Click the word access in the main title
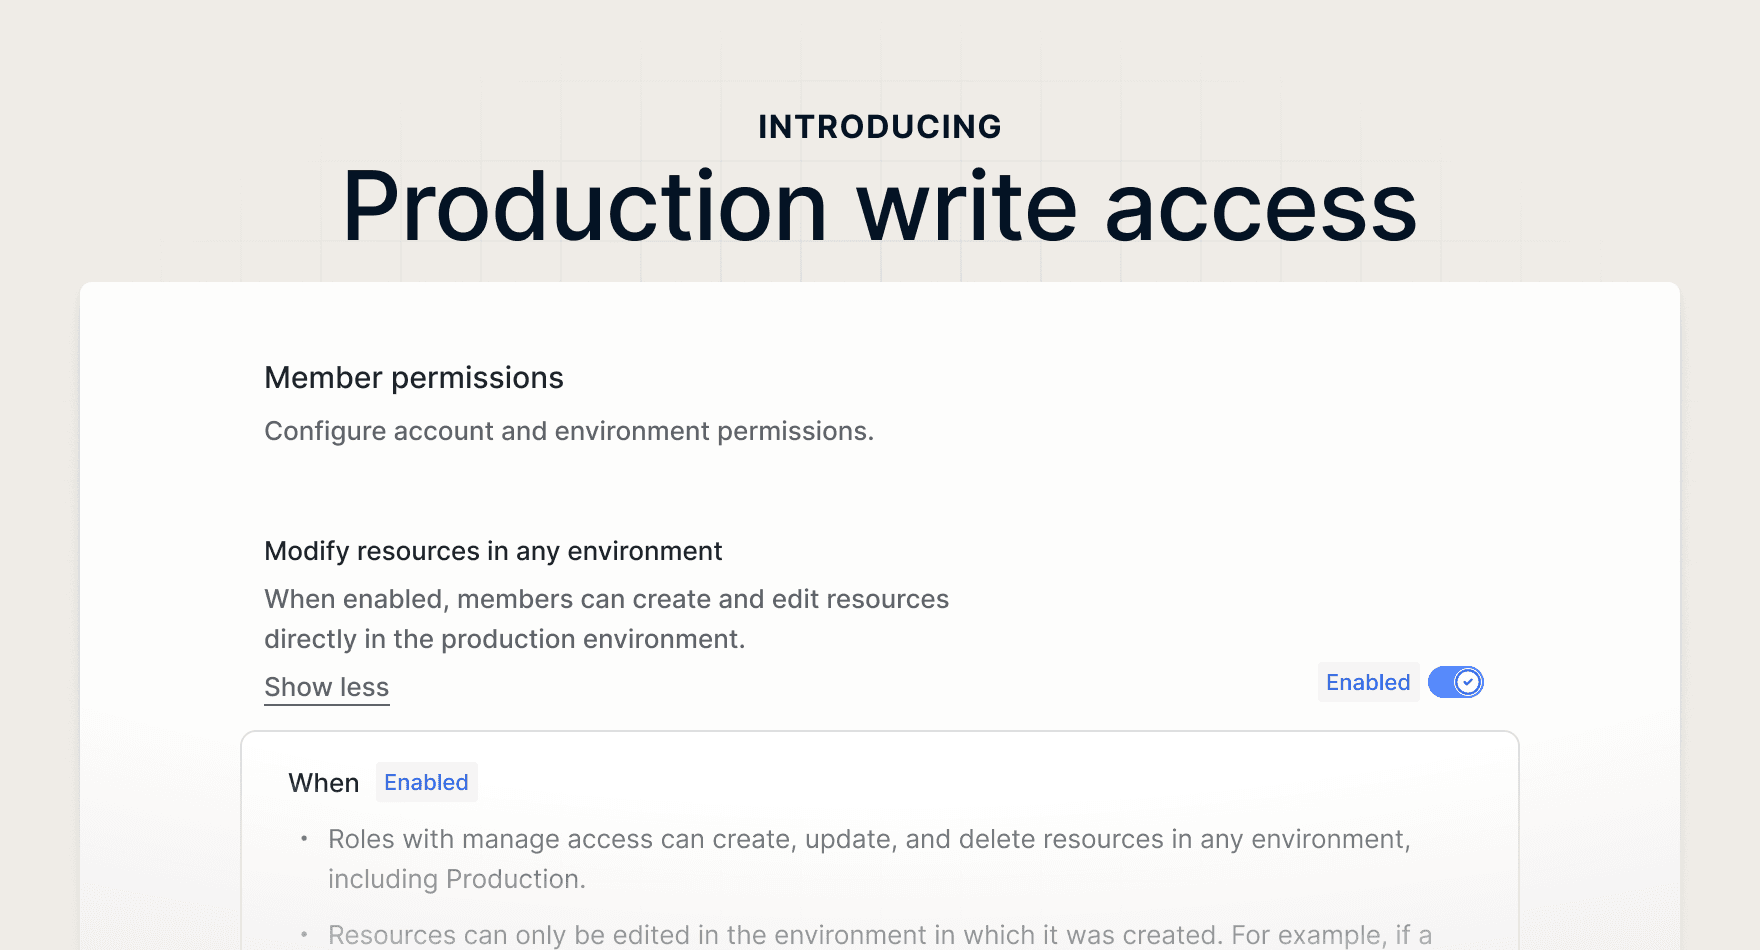Viewport: 1760px width, 950px height. pyautogui.click(x=1260, y=207)
